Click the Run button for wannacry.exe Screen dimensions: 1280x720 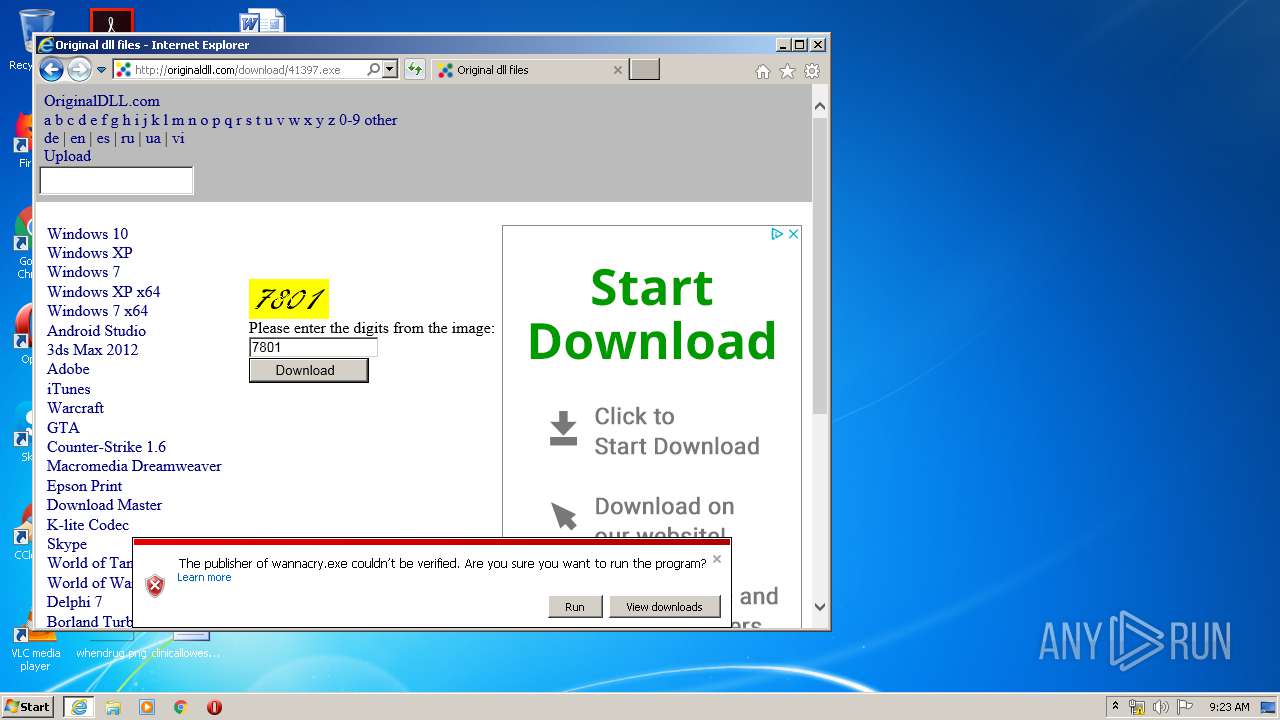[574, 607]
